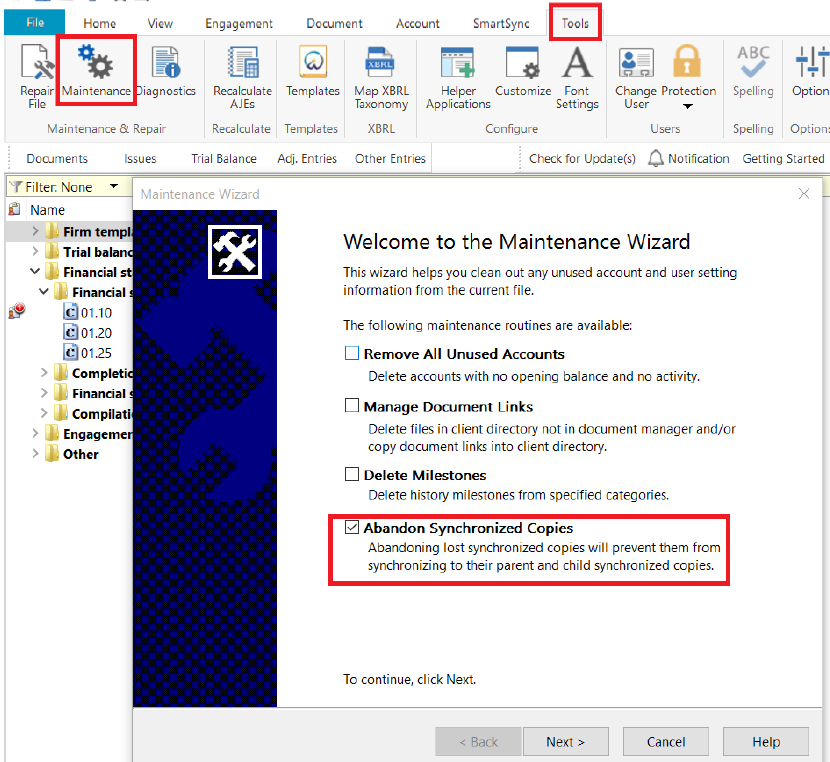Launch the Maintenance tool in ribbon

(96, 71)
